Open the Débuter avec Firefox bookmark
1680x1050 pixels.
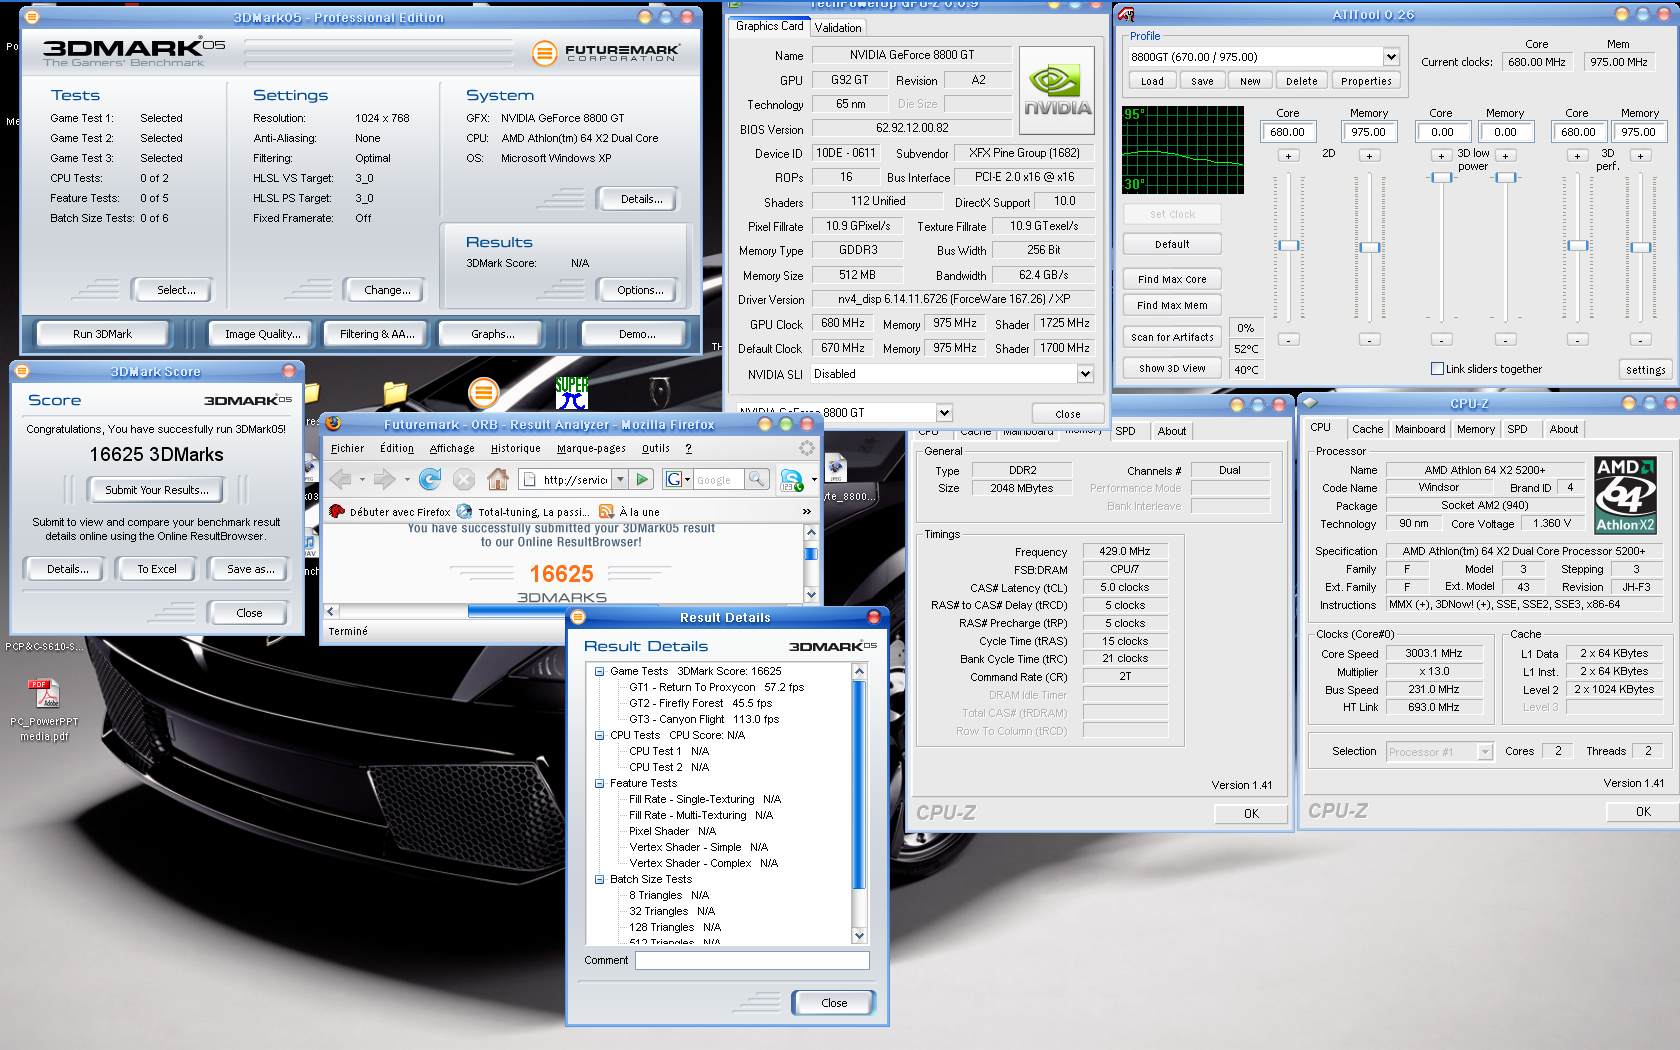(x=390, y=512)
